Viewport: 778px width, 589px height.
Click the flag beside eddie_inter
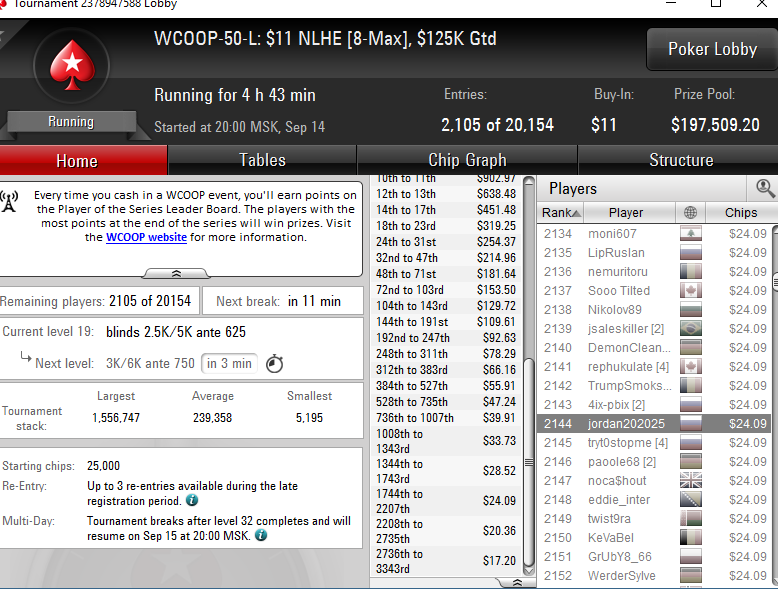(x=691, y=500)
